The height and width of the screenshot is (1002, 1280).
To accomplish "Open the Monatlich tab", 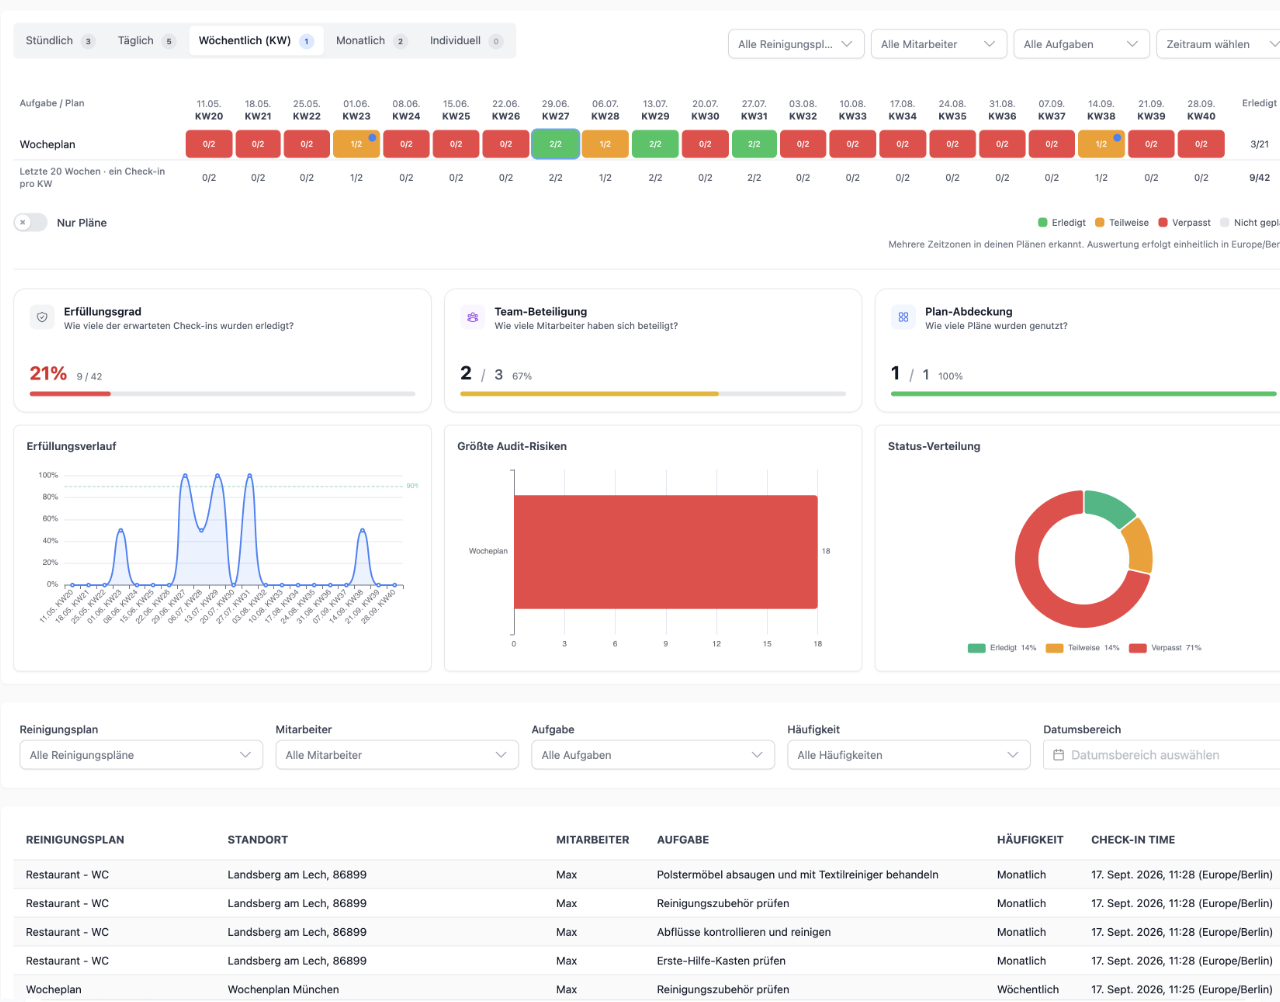I will coord(371,41).
